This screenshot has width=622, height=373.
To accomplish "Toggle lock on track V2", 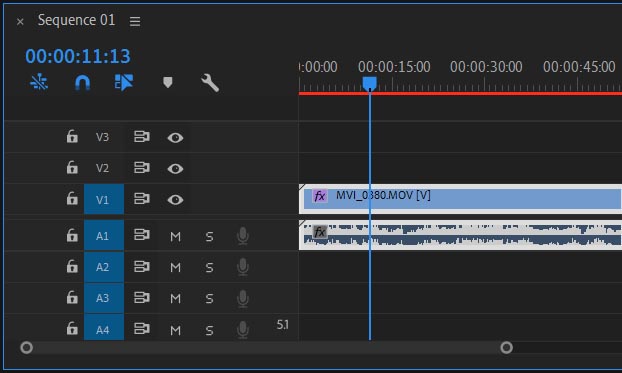I will (x=72, y=167).
